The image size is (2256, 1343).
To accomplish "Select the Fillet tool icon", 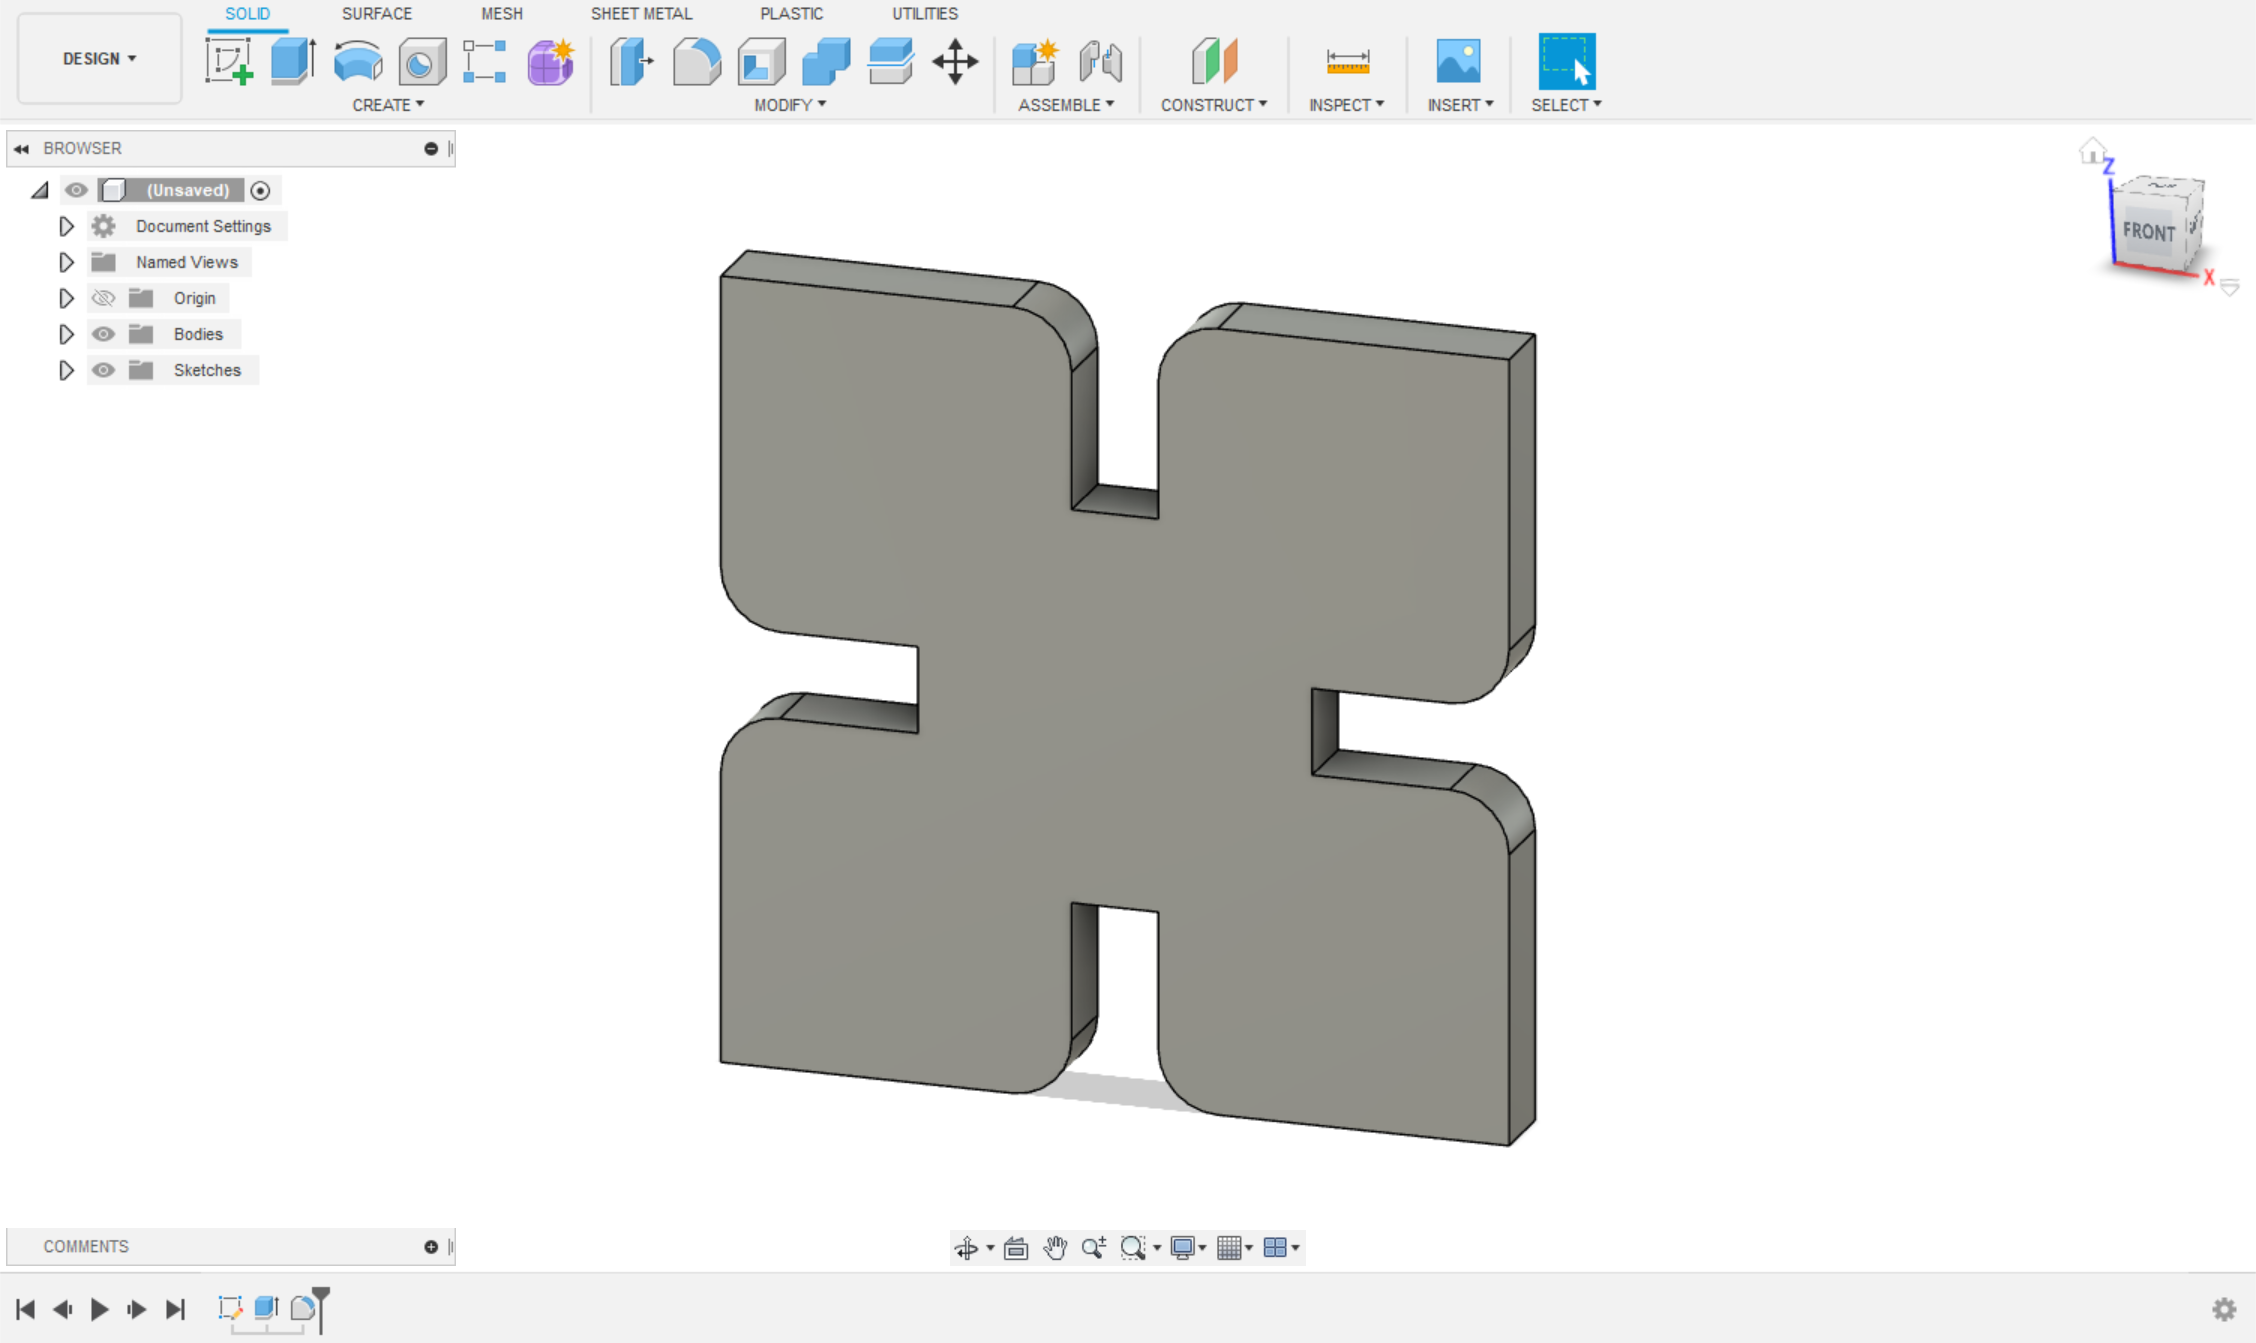I will click(x=697, y=61).
